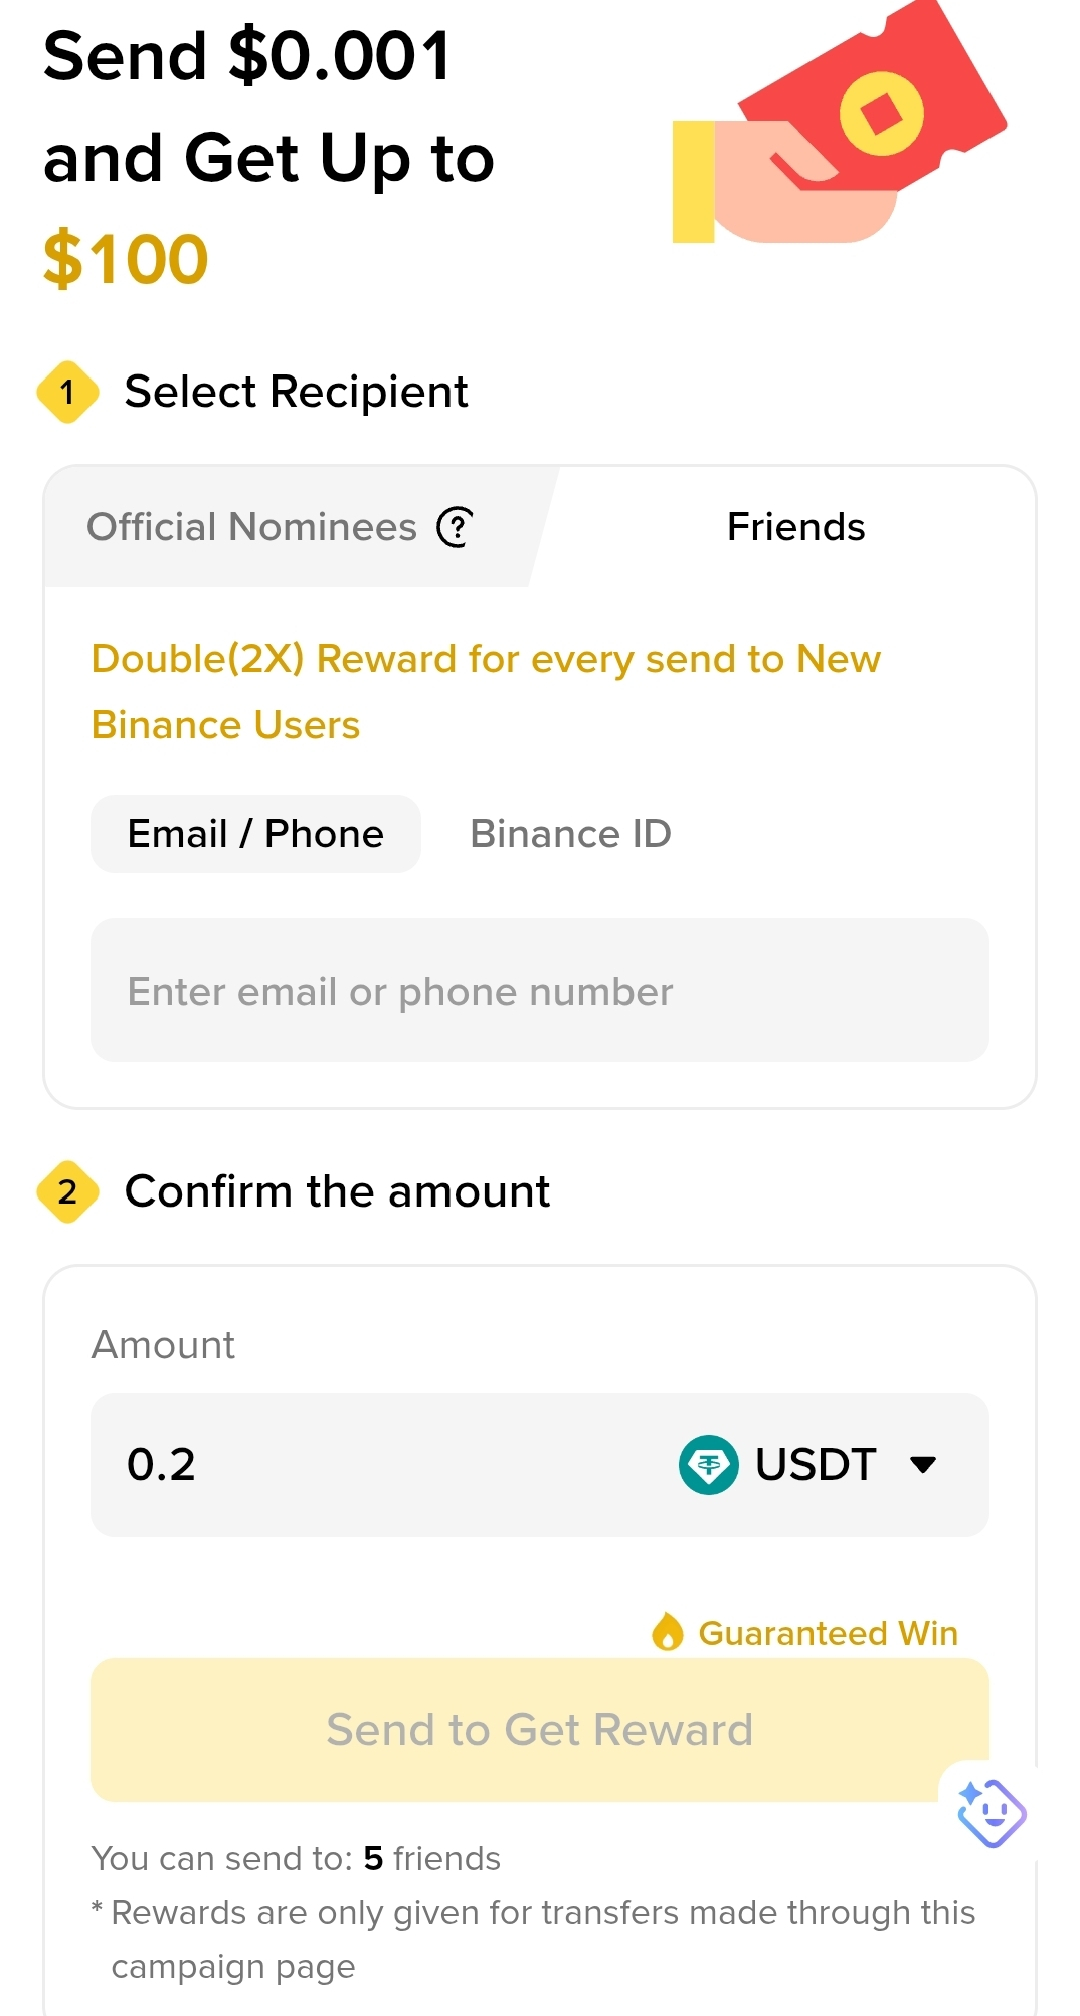This screenshot has width=1080, height=2016.
Task: Click the Official Nominees help question-mark icon
Action: pyautogui.click(x=455, y=527)
